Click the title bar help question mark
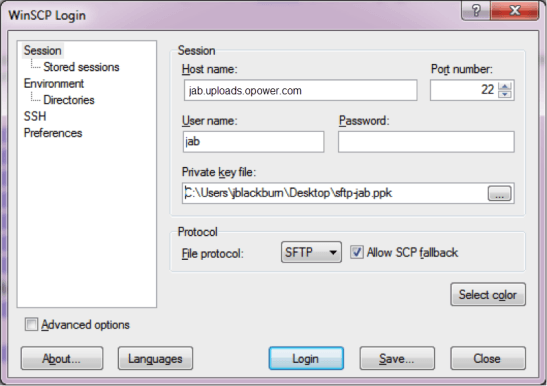This screenshot has height=386, width=547. (x=476, y=10)
